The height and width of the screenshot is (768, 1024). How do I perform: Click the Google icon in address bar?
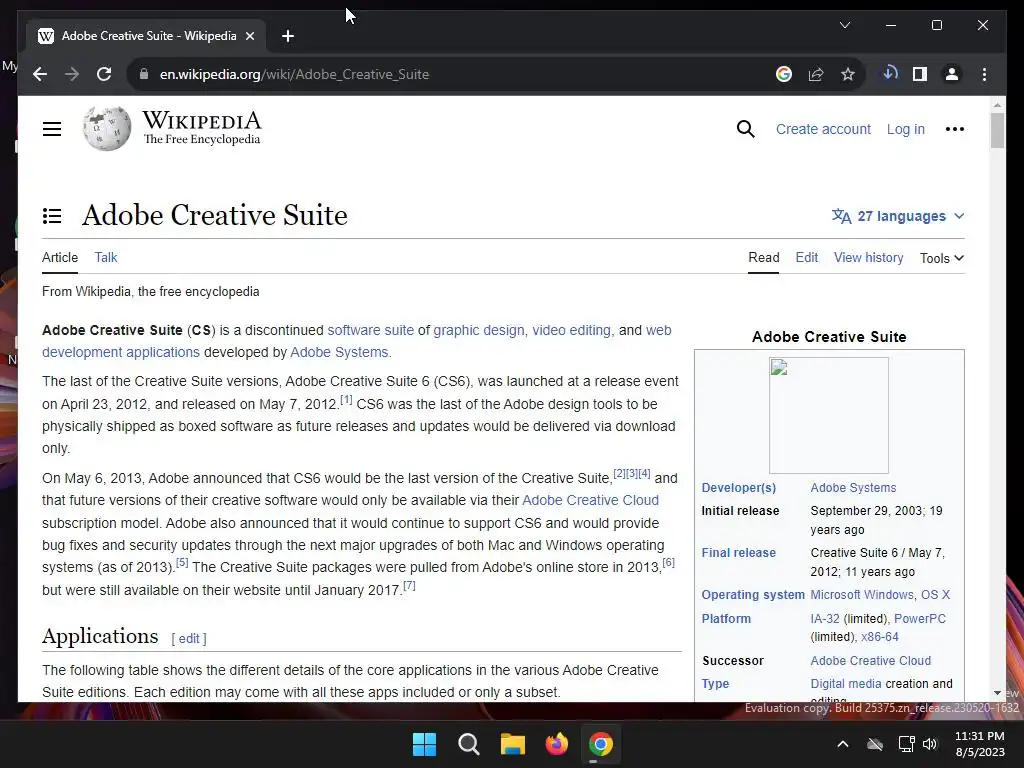pos(784,74)
